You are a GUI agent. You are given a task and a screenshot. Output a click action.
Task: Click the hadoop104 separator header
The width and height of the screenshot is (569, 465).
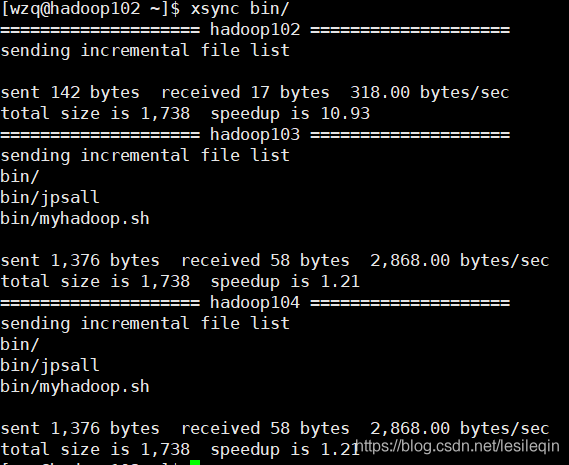(255, 303)
